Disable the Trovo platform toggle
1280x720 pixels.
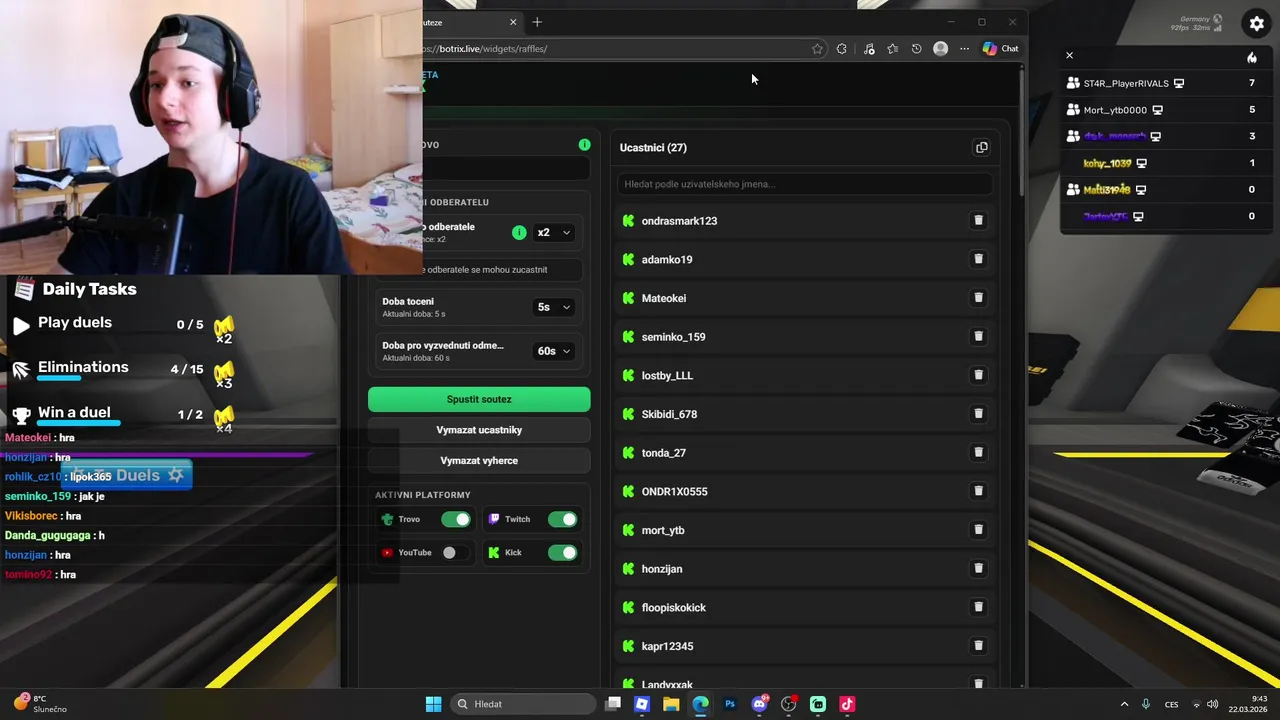(x=456, y=519)
